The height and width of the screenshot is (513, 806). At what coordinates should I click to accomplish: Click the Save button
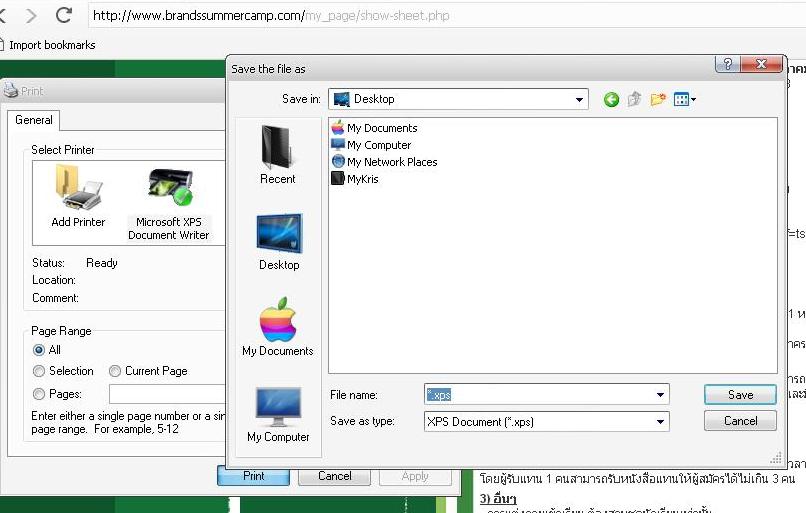740,395
